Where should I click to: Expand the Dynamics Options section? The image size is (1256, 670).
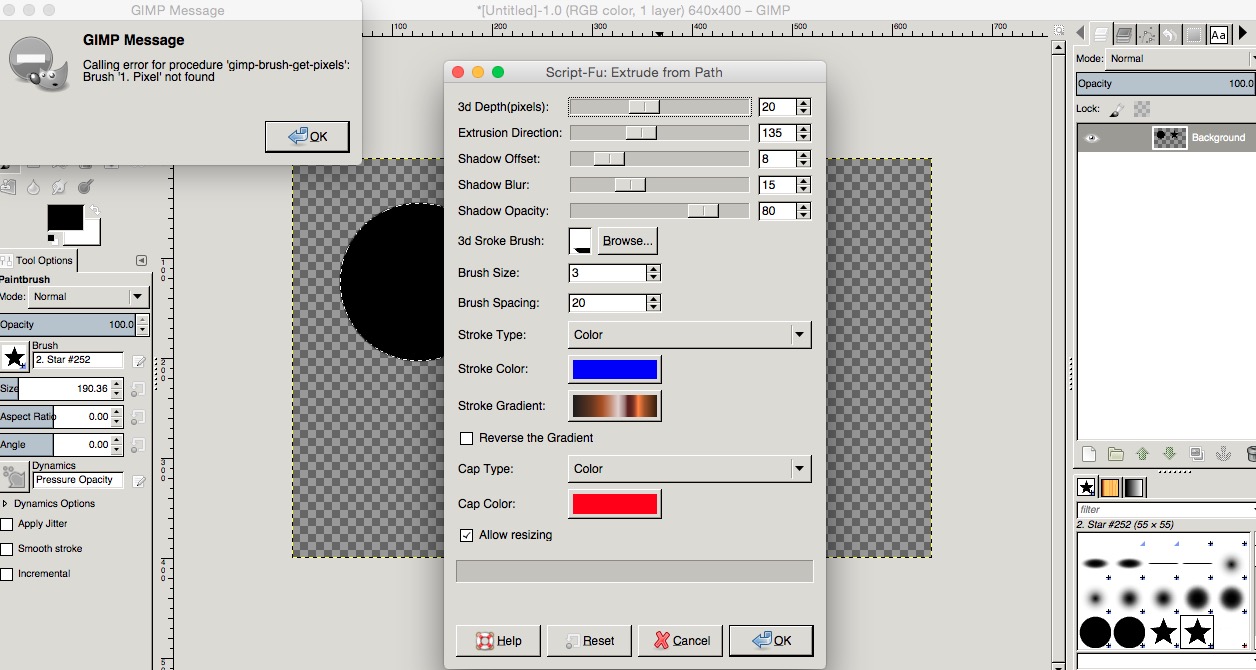(6, 504)
